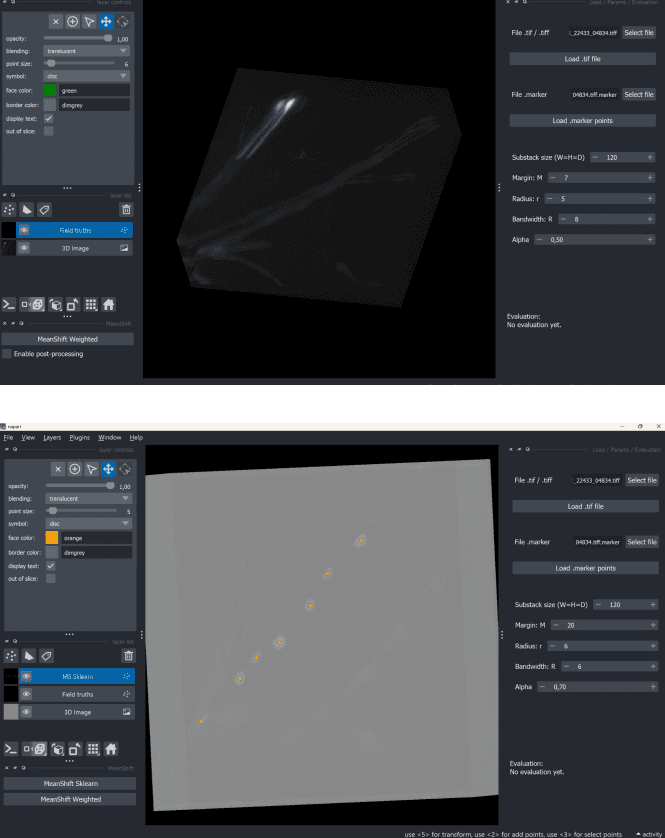Open the Layers menu
This screenshot has width=665, height=838.
coord(52,437)
